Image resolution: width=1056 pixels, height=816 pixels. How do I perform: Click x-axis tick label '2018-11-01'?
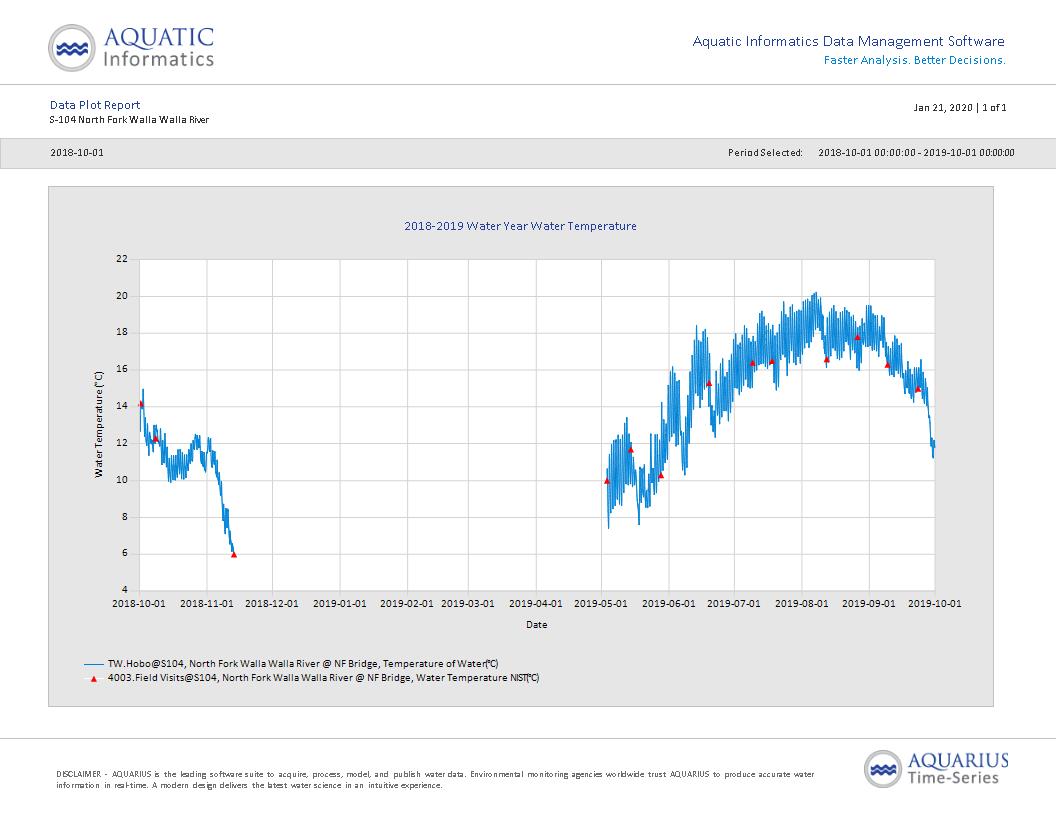207,603
